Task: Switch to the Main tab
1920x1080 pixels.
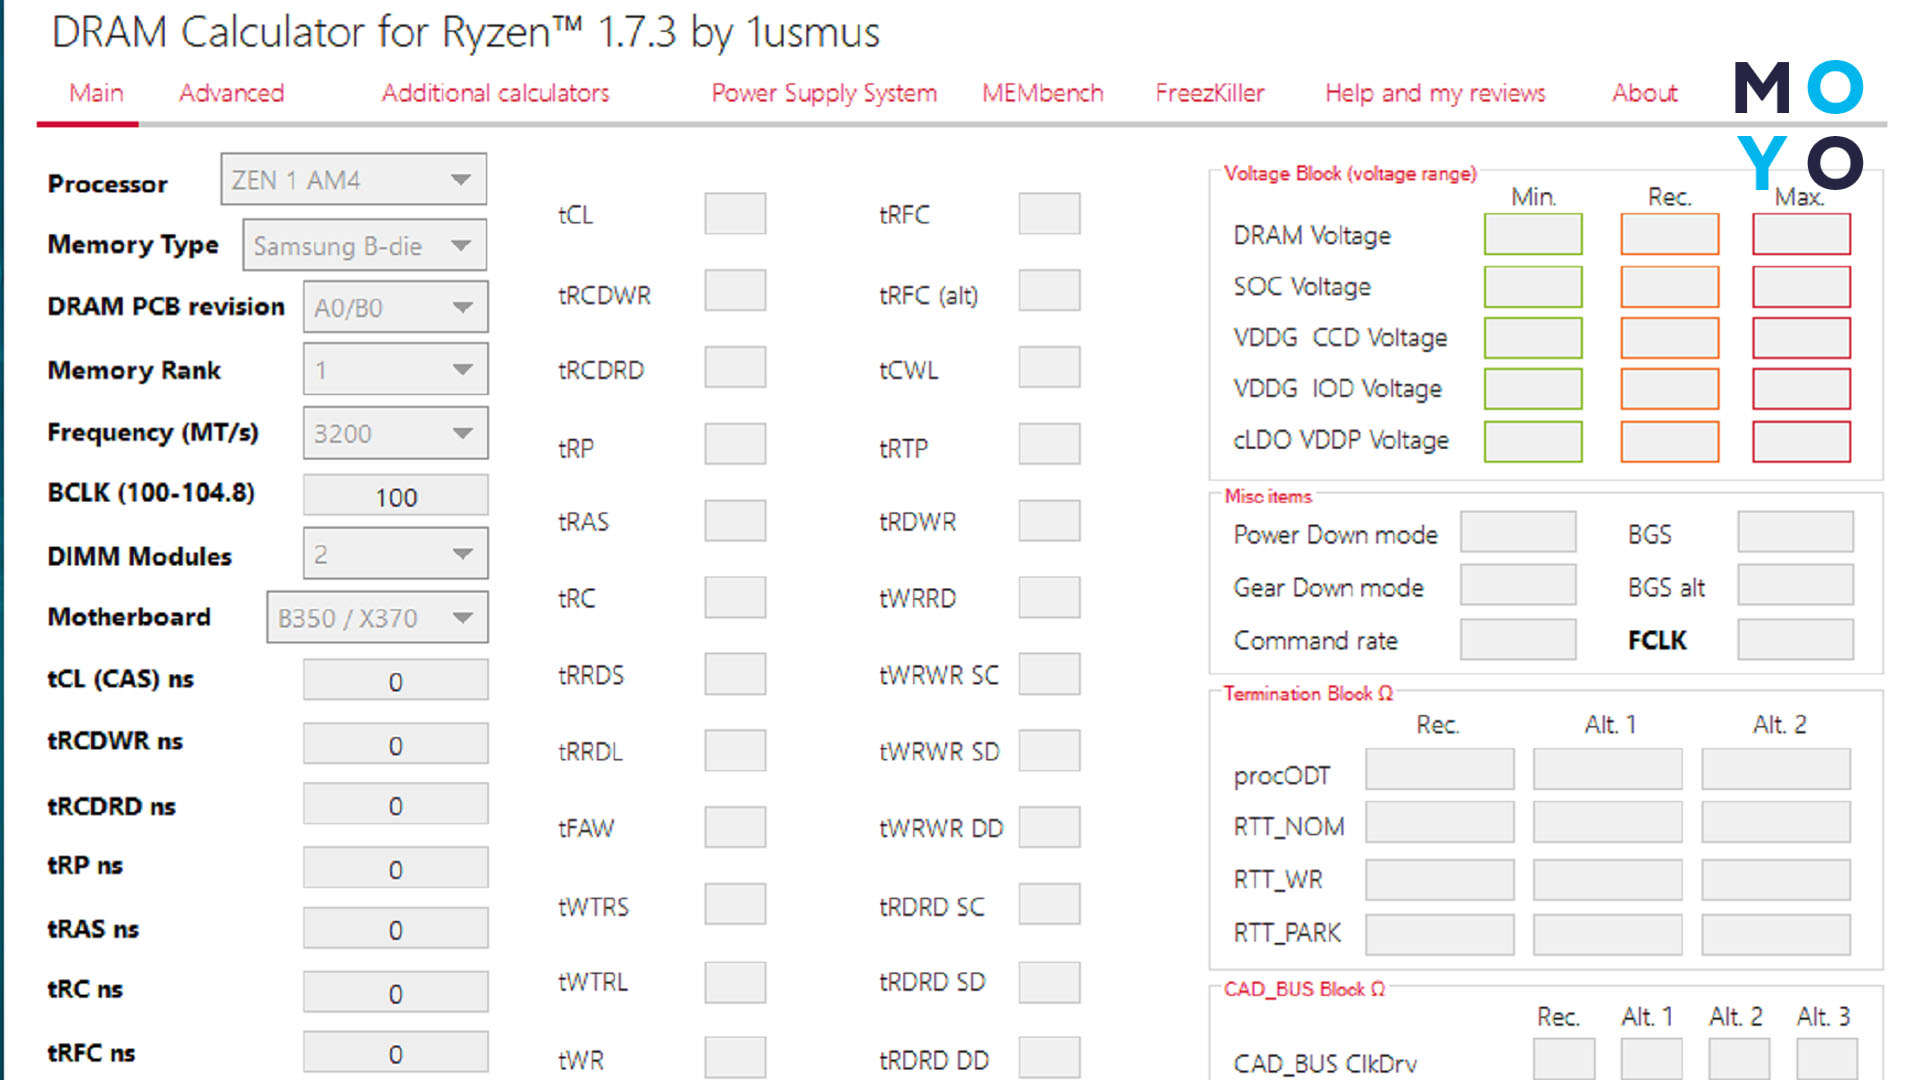Action: (96, 93)
